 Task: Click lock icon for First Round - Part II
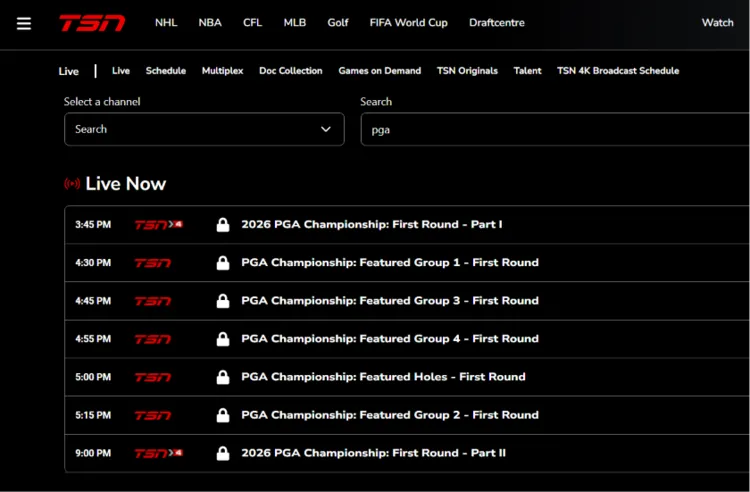click(x=223, y=453)
